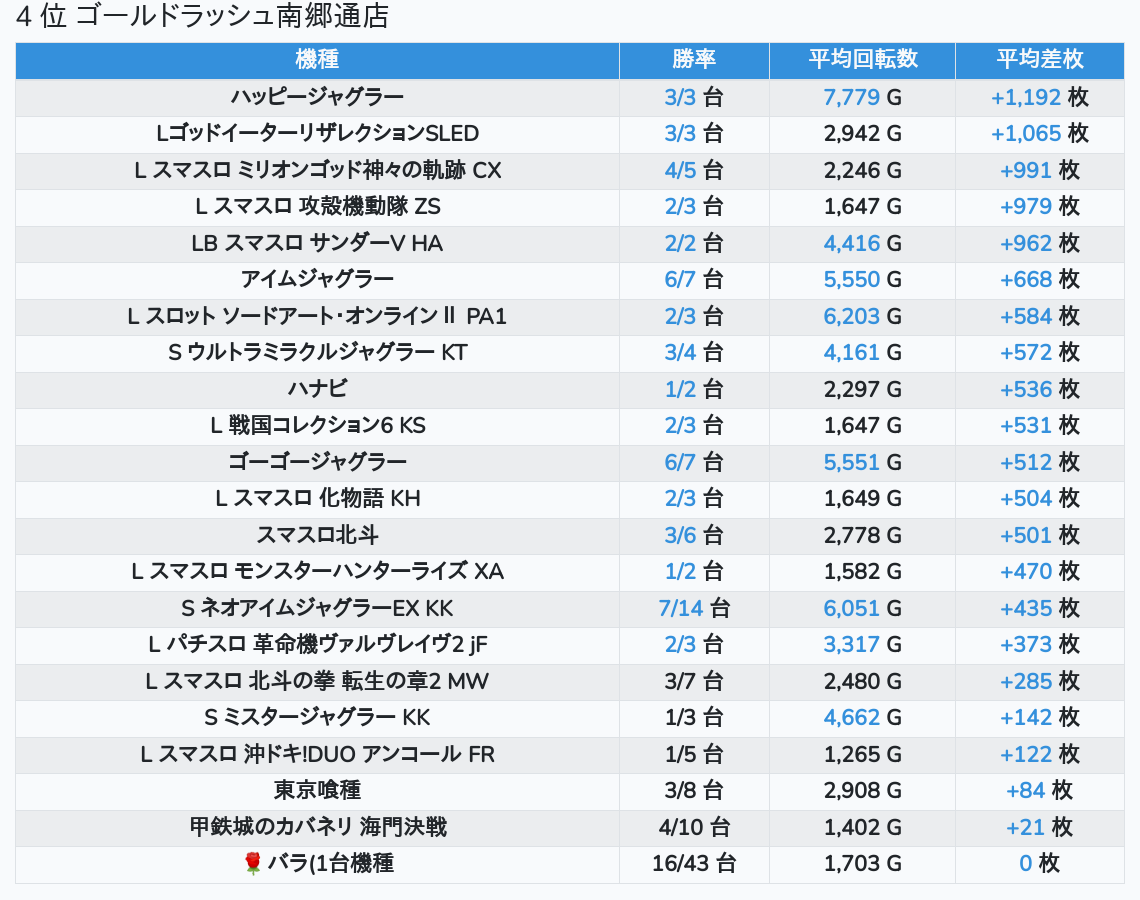Click the 平均差枚 column header

coord(1040,60)
